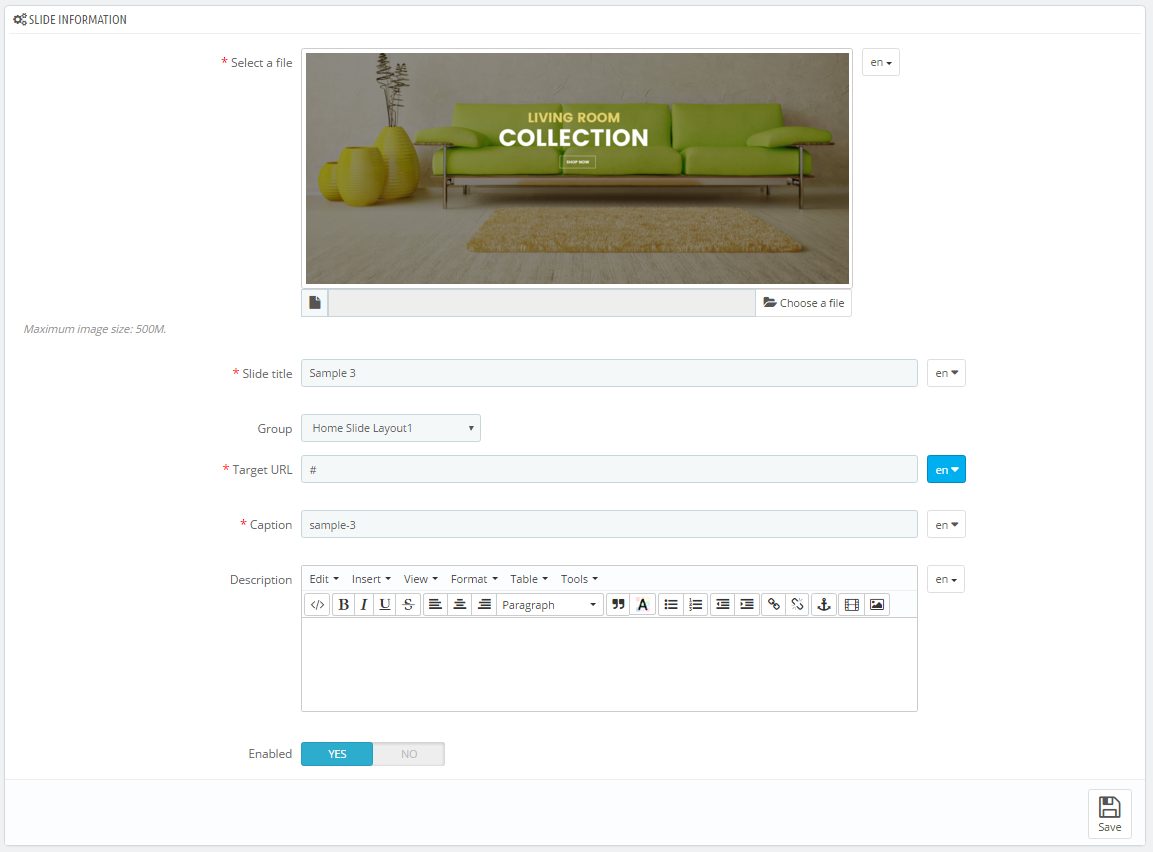Insert an image into description
The width and height of the screenshot is (1153, 852).
877,604
